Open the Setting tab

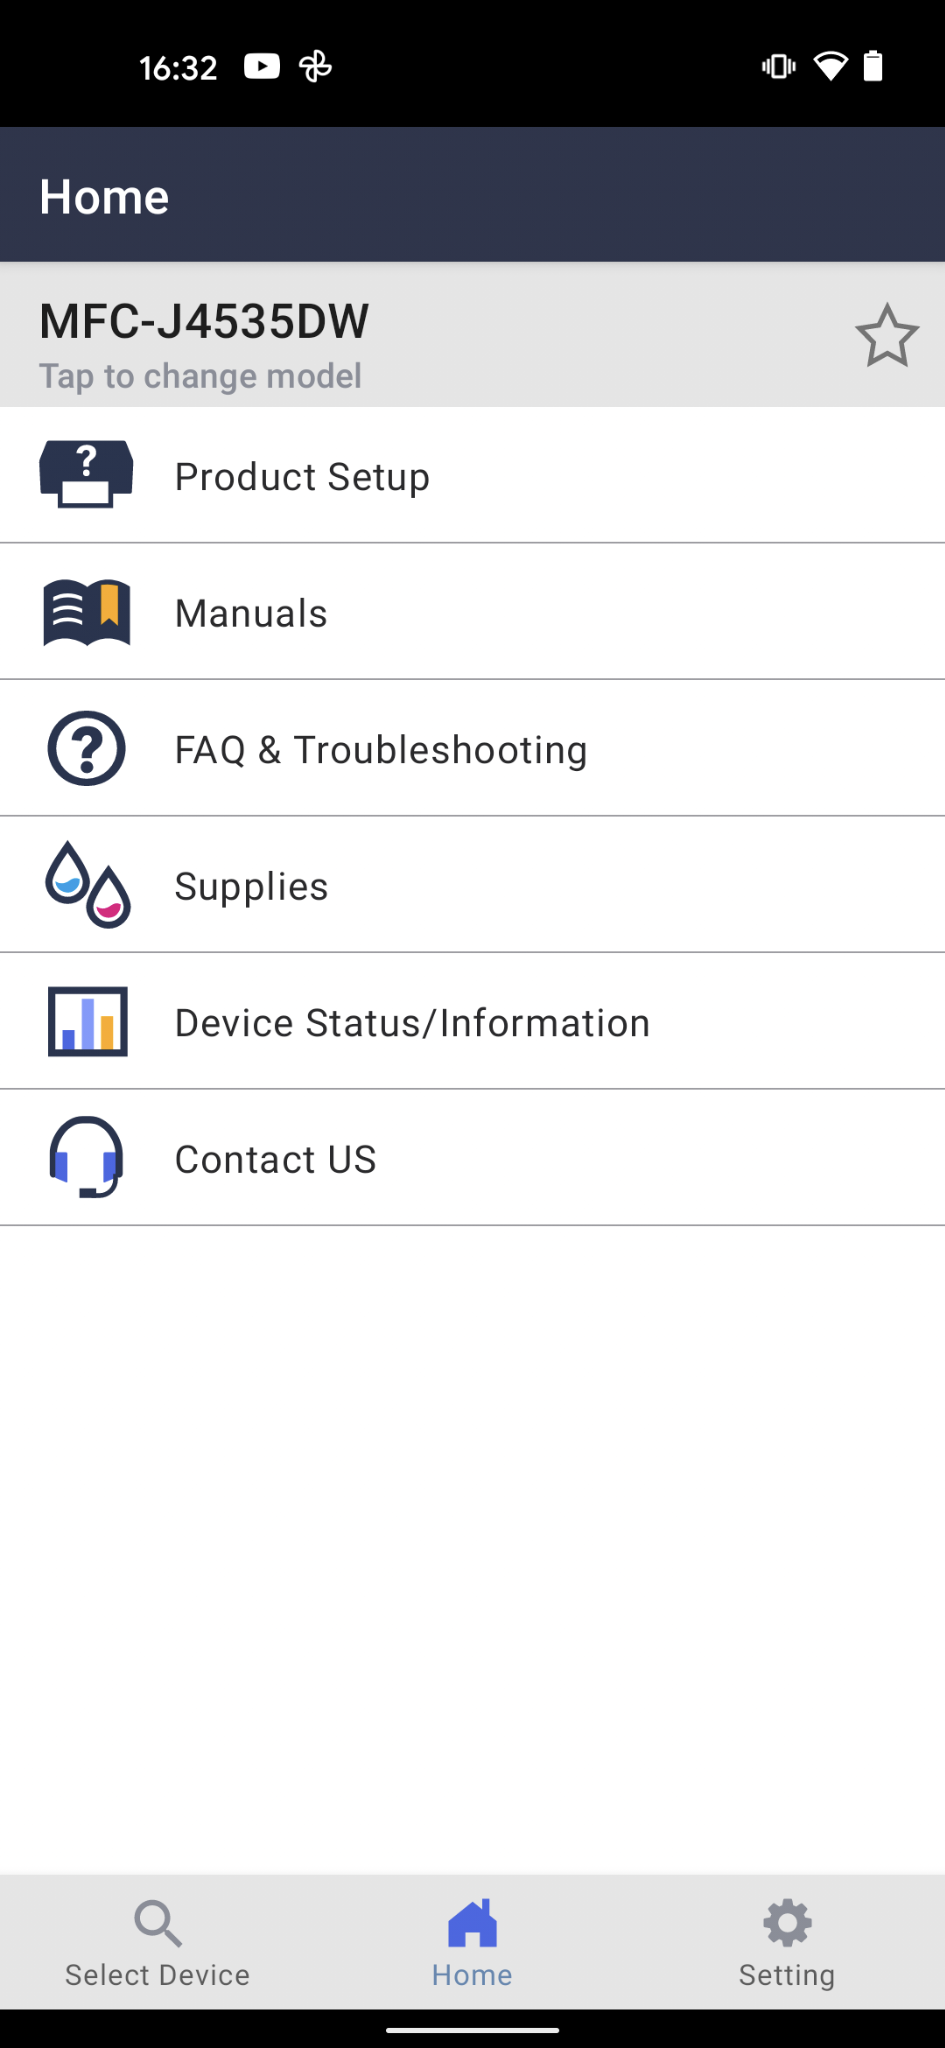point(787,1944)
